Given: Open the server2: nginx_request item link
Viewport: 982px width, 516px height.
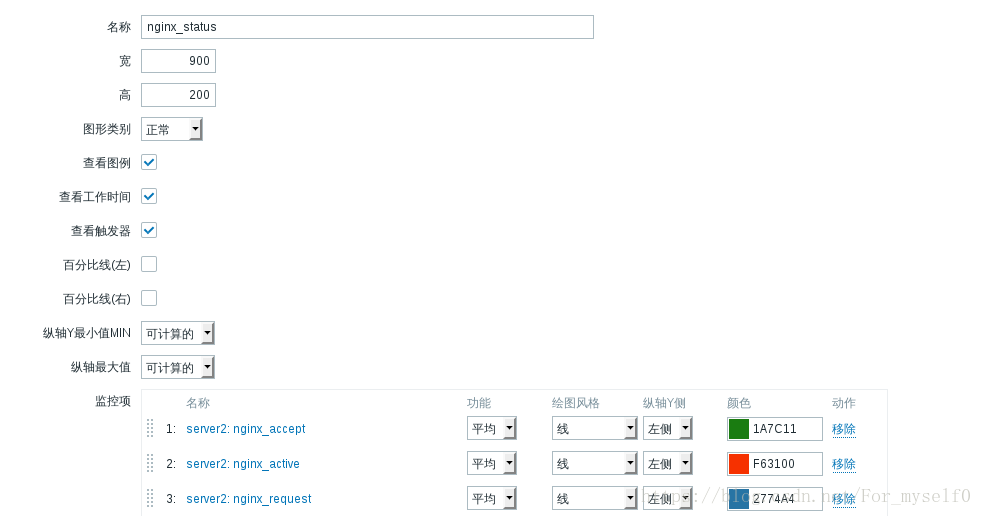Looking at the screenshot, I should (x=249, y=498).
